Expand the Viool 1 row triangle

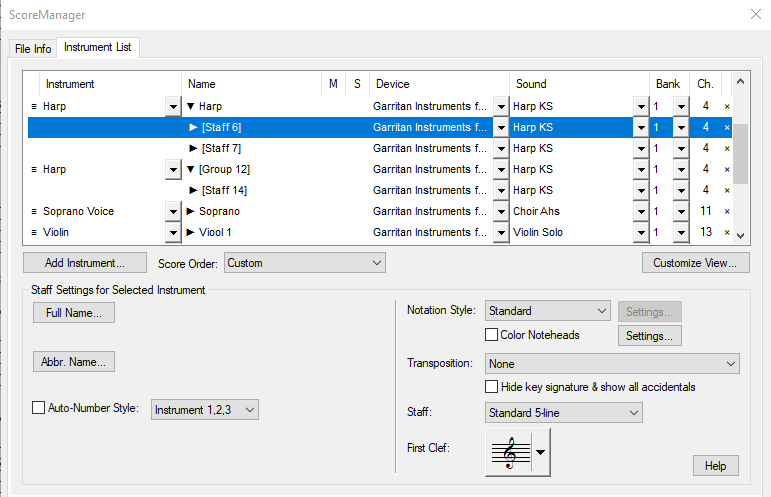[x=191, y=233]
